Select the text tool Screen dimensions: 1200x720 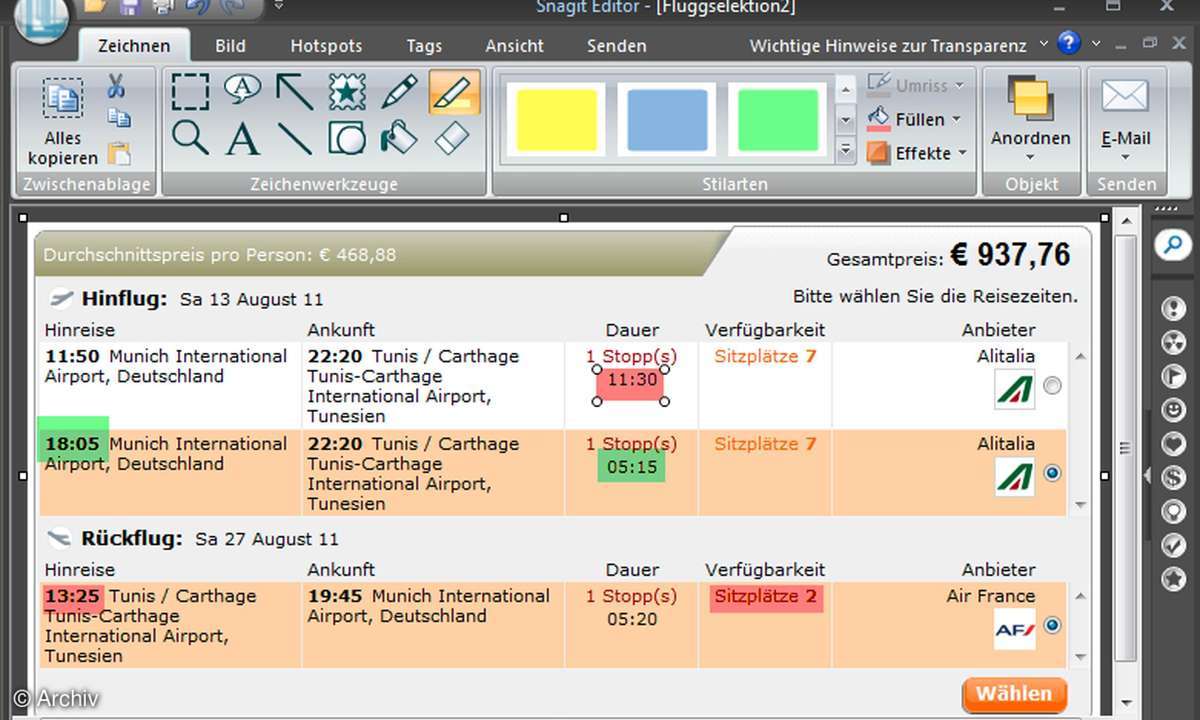coord(243,138)
